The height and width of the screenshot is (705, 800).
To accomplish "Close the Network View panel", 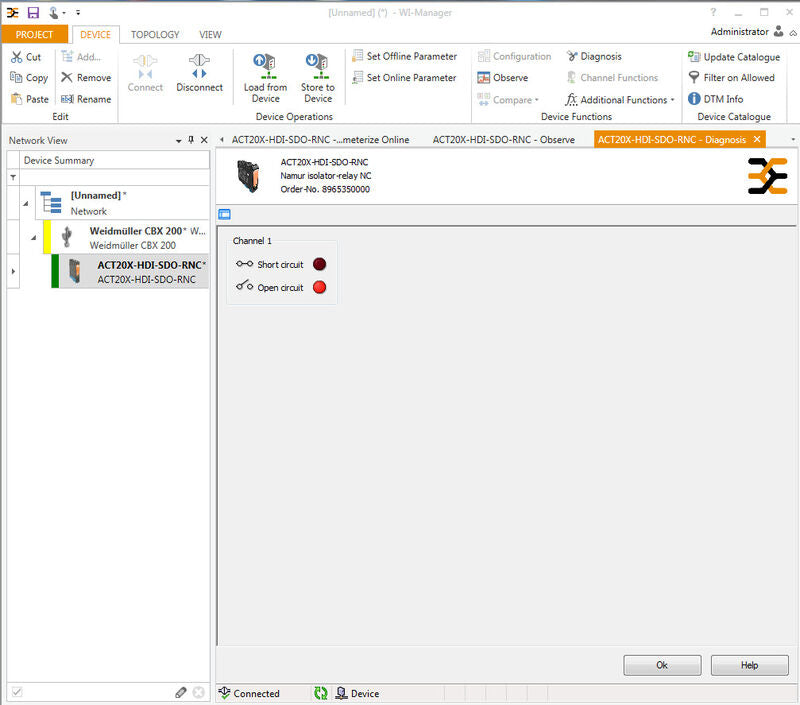I will [x=204, y=140].
